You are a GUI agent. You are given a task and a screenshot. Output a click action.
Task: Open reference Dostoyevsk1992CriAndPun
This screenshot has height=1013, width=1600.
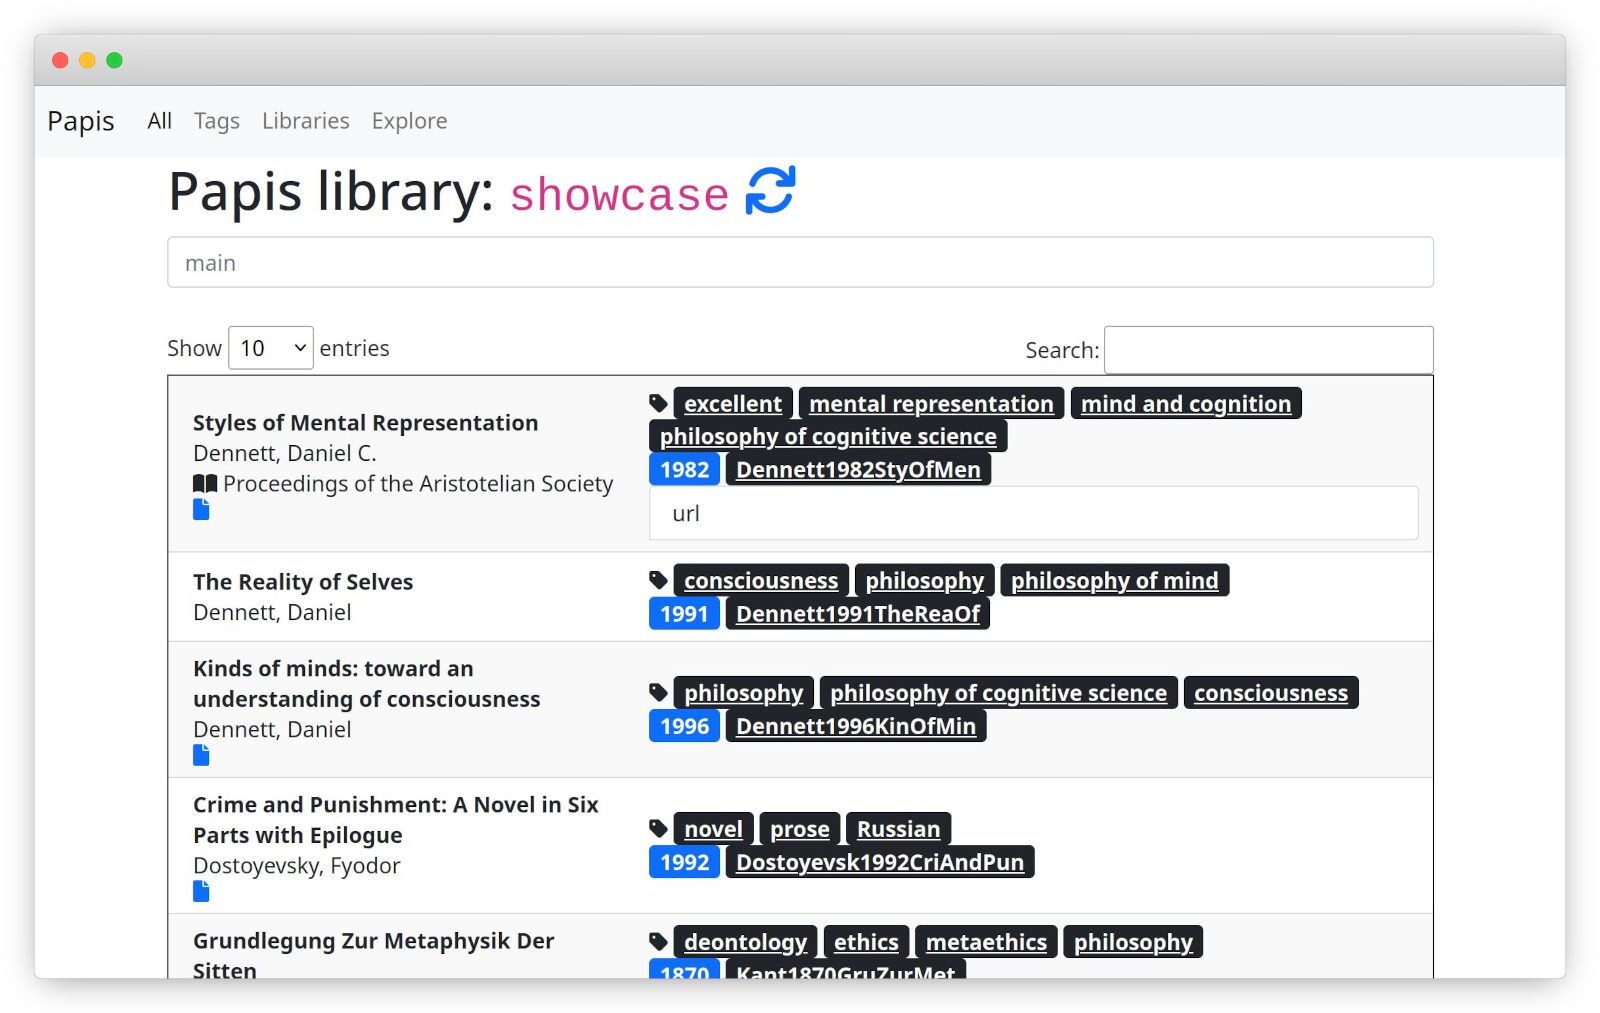coord(880,861)
